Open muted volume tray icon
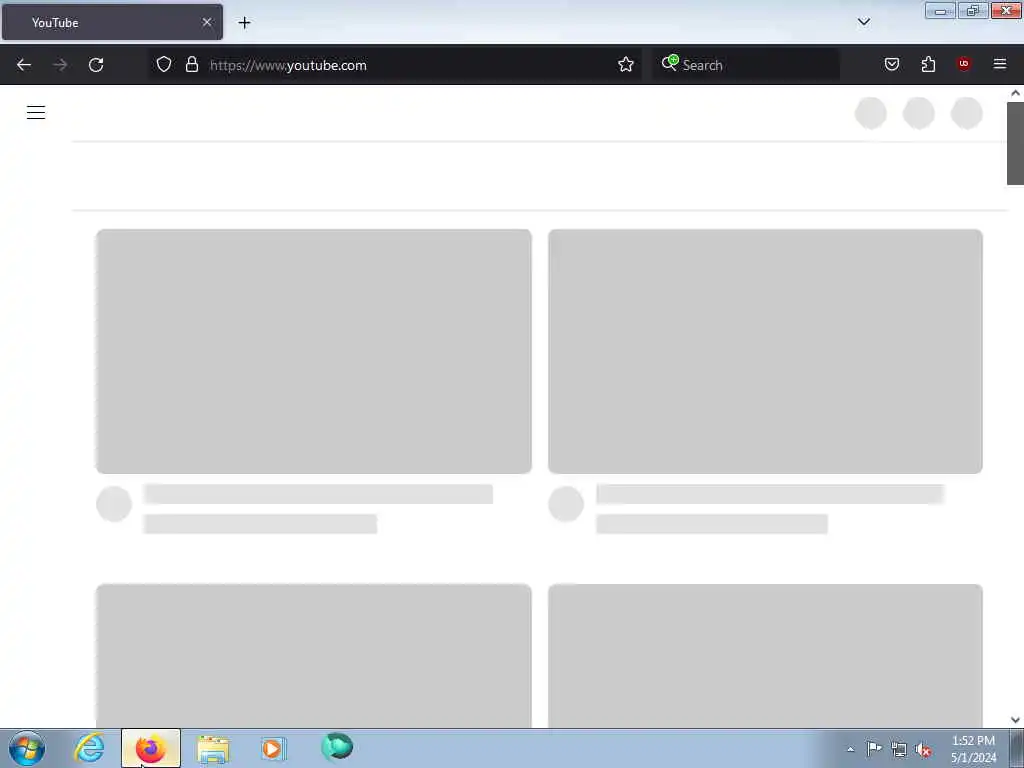Viewport: 1024px width, 768px height. tap(923, 750)
